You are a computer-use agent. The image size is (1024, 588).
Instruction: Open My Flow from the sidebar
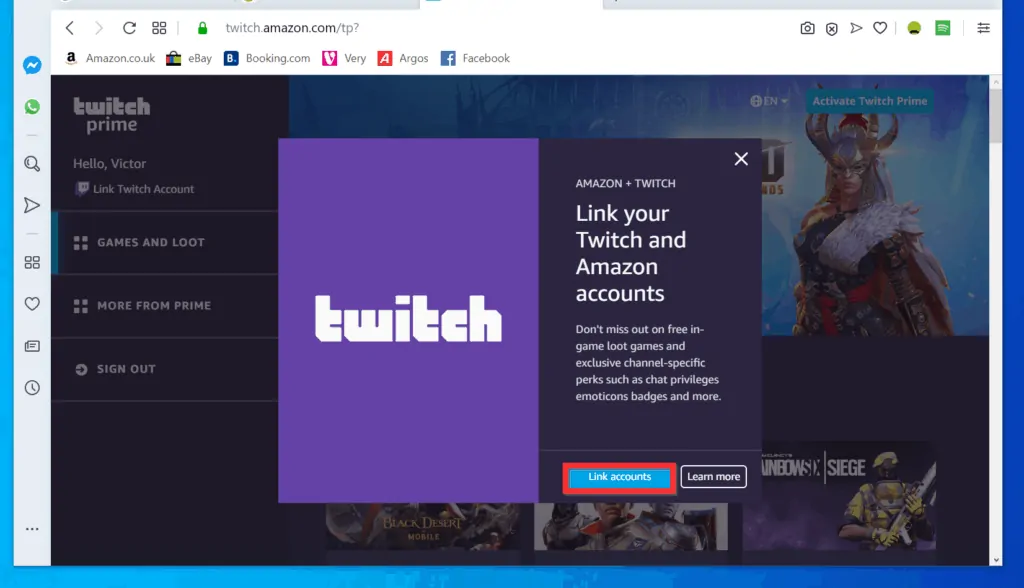32,205
